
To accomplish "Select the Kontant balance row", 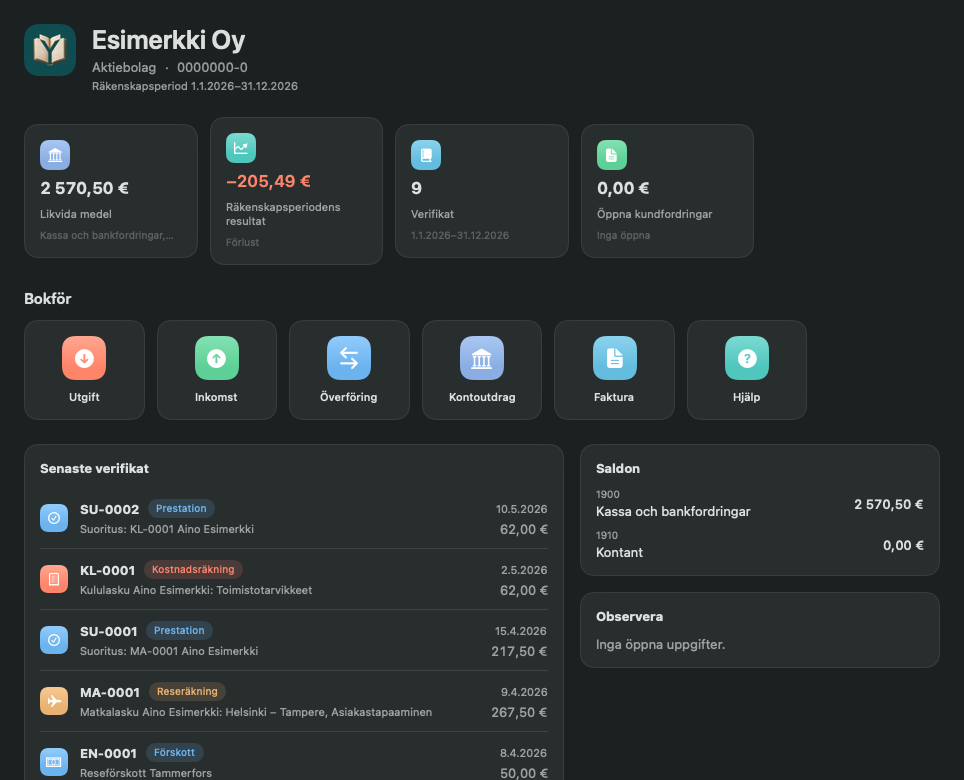I will click(760, 545).
